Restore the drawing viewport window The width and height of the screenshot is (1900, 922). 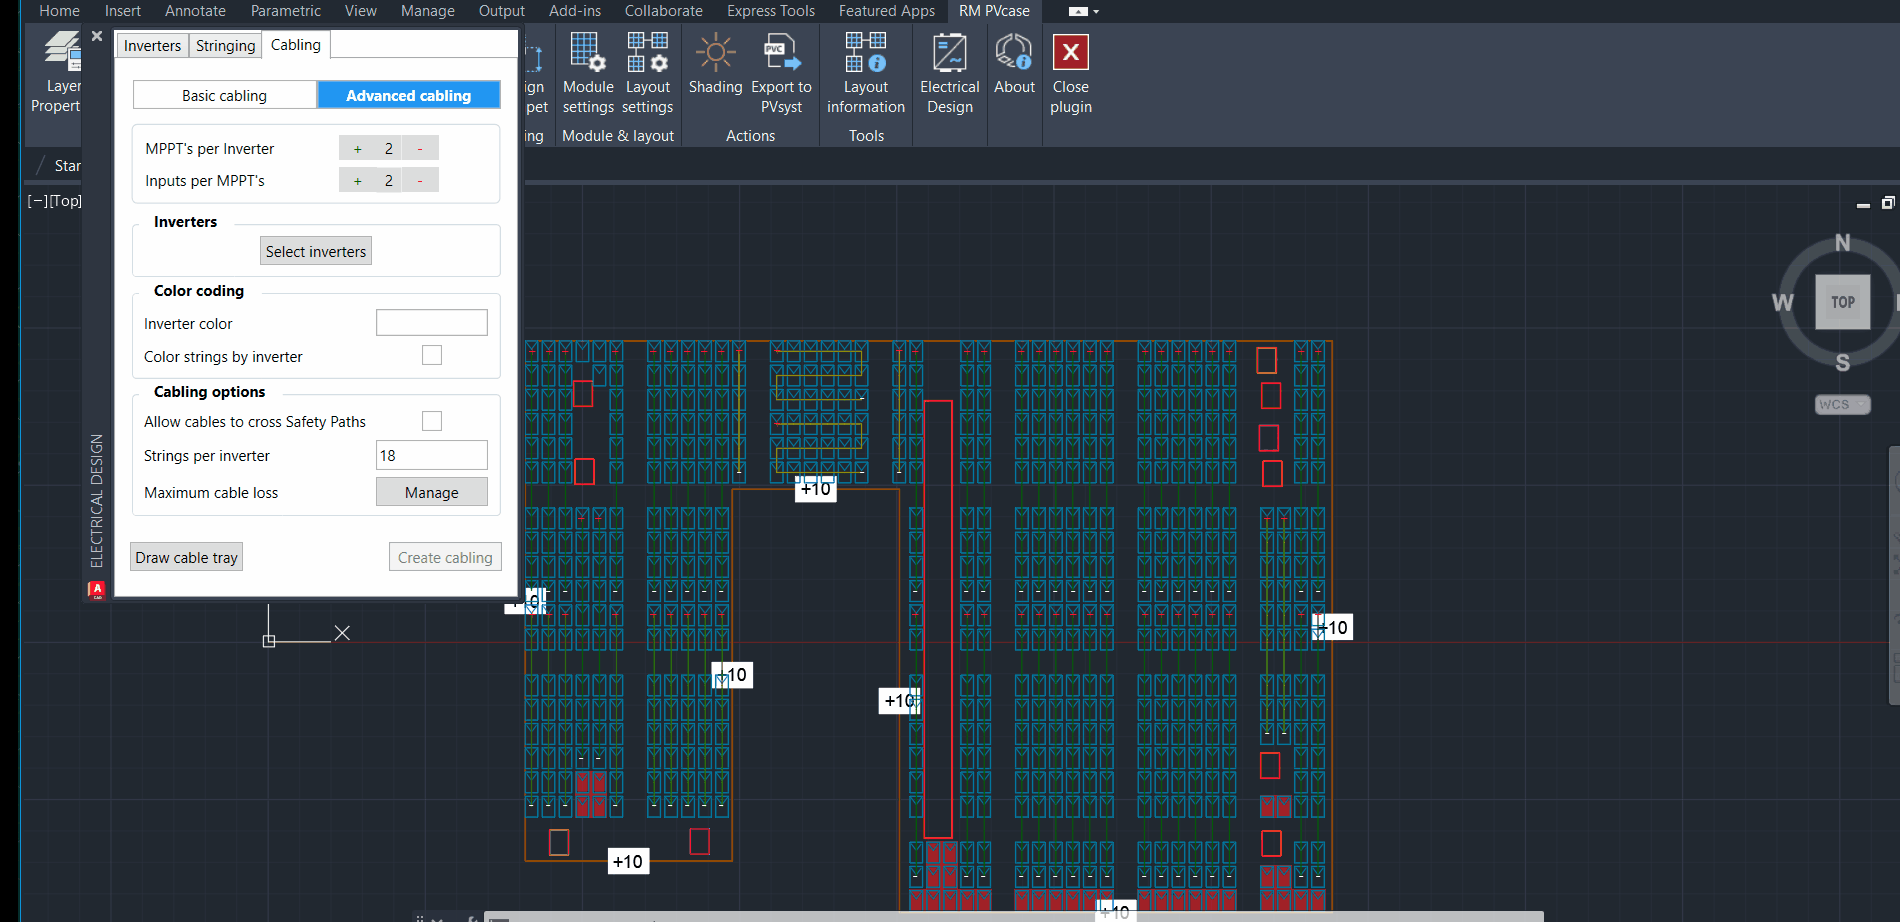coord(1887,203)
